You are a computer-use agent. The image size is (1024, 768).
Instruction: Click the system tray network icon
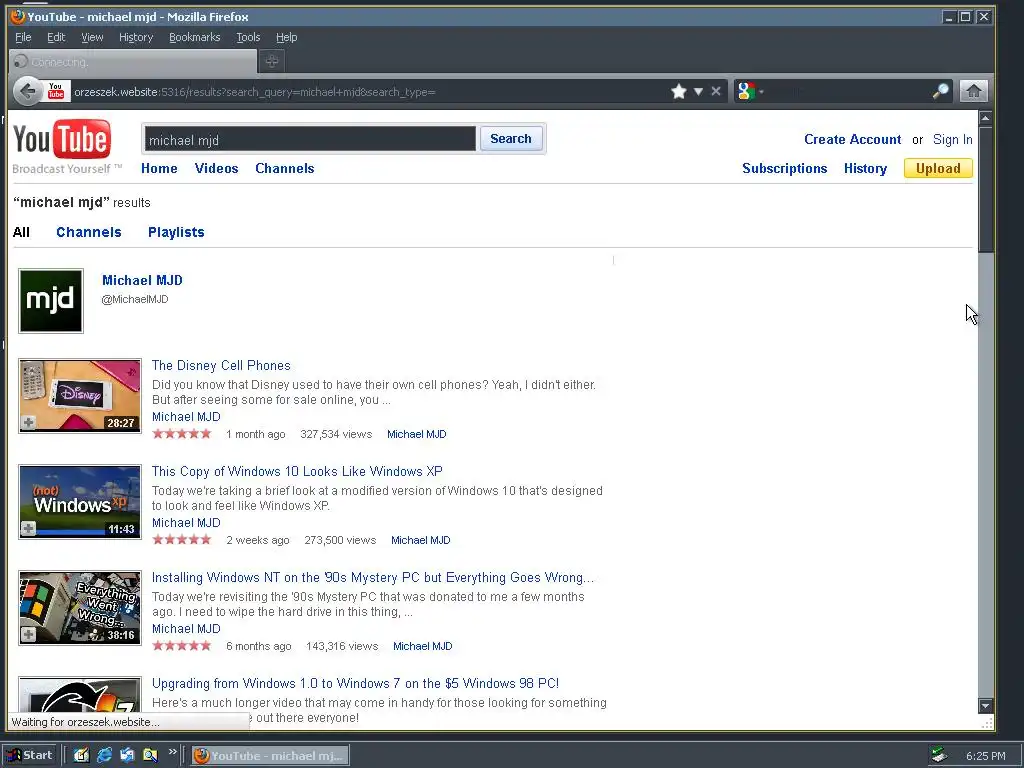tap(939, 756)
